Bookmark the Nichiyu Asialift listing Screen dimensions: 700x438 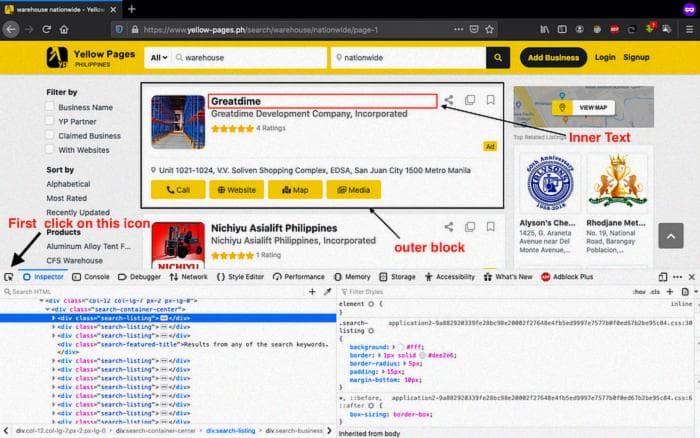coord(491,227)
